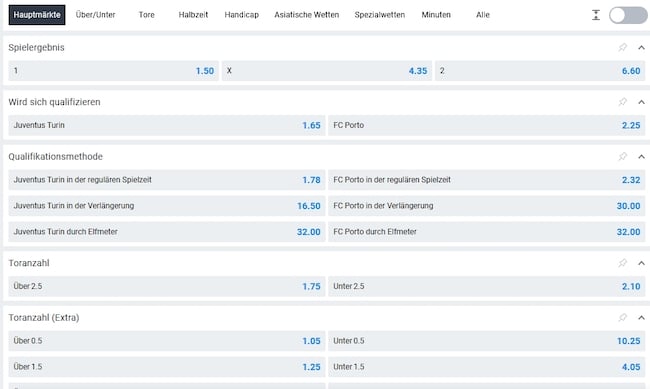Switch to the Minuten tab
Screen dimensions: 650x389
(436, 15)
